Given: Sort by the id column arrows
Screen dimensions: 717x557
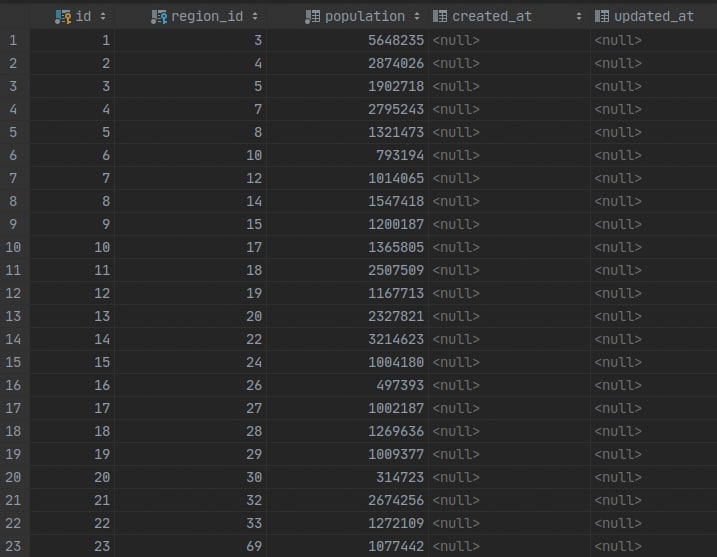Looking at the screenshot, I should 103,16.
